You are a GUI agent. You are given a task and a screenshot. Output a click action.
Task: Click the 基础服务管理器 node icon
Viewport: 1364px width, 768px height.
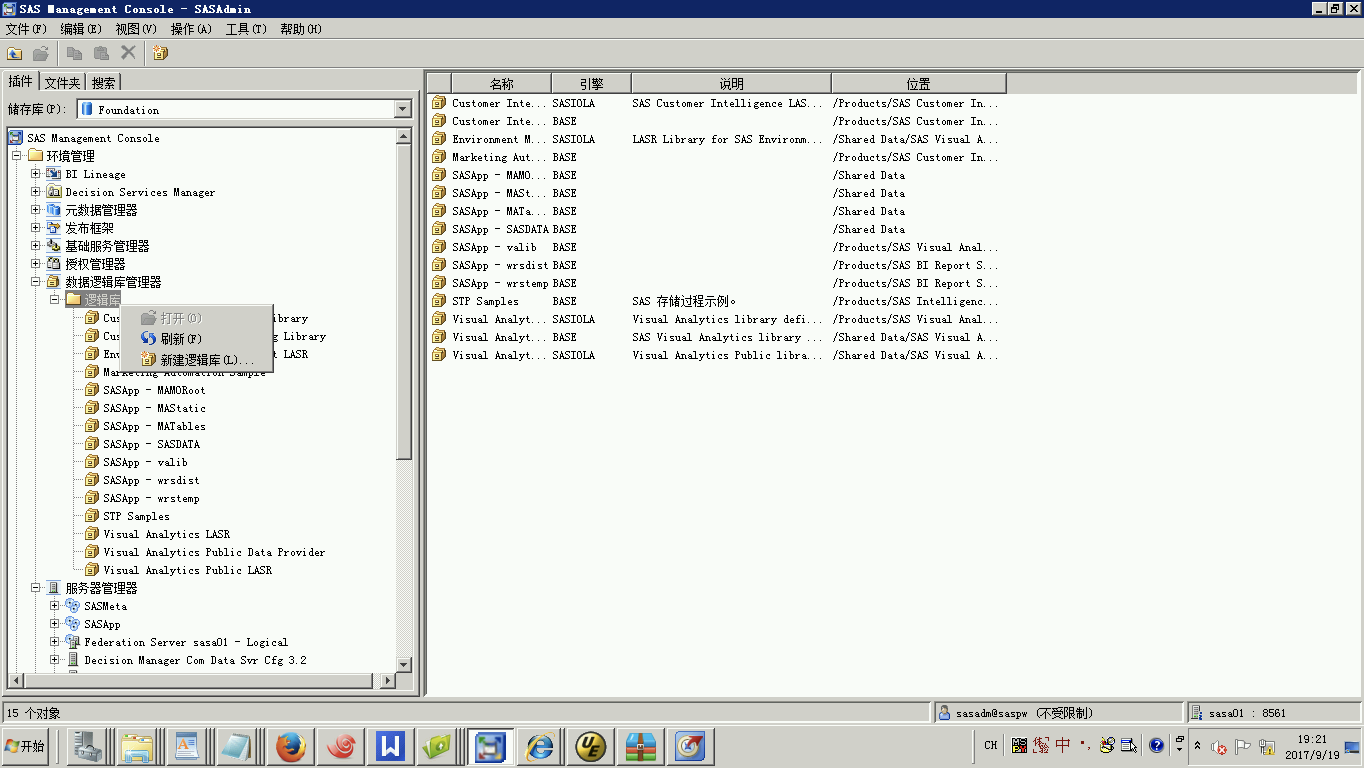point(54,246)
